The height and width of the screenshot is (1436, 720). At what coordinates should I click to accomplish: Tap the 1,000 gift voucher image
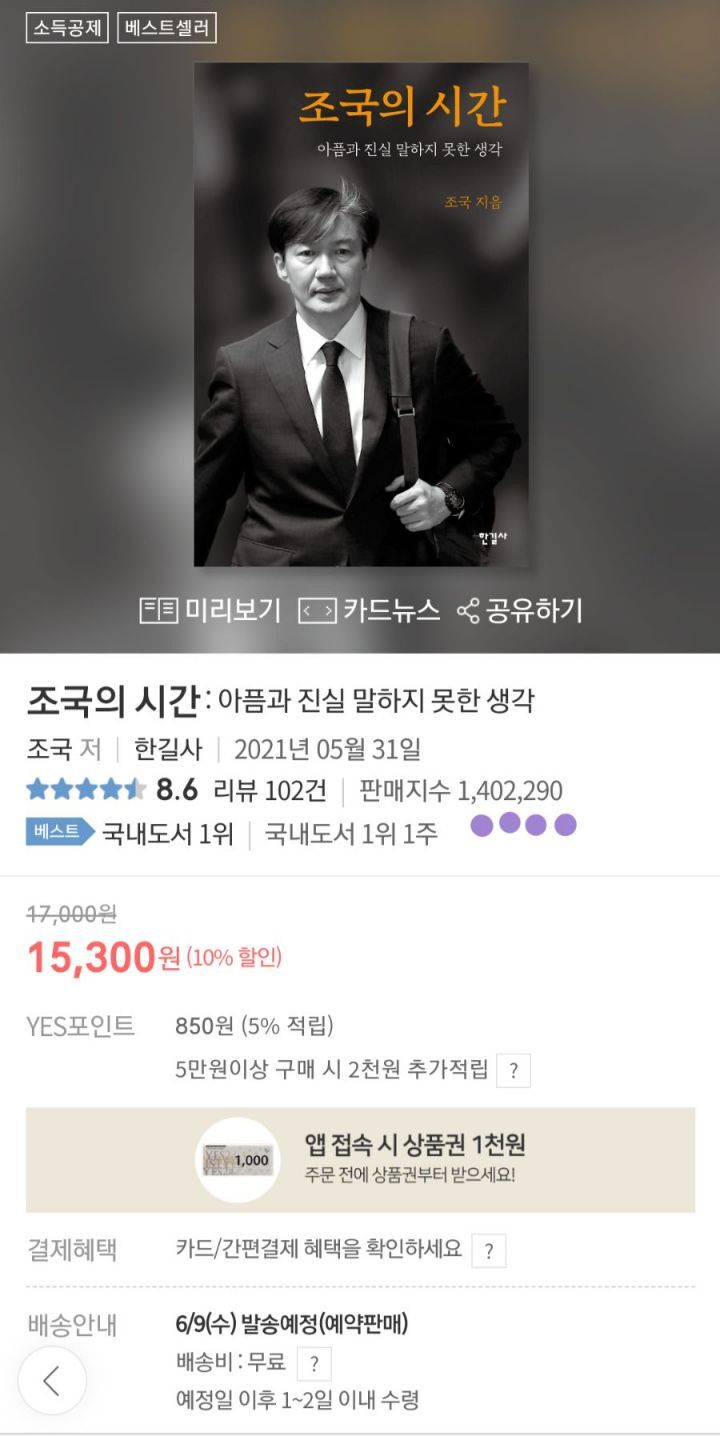point(237,1160)
